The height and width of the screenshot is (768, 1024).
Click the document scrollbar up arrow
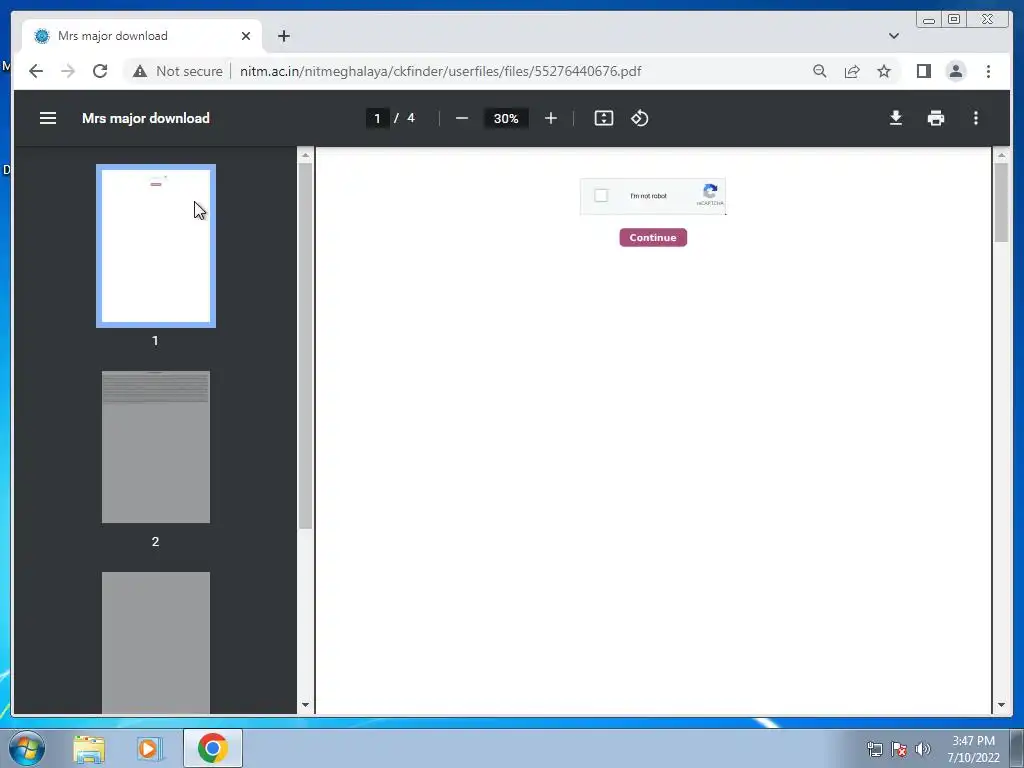(x=1001, y=155)
